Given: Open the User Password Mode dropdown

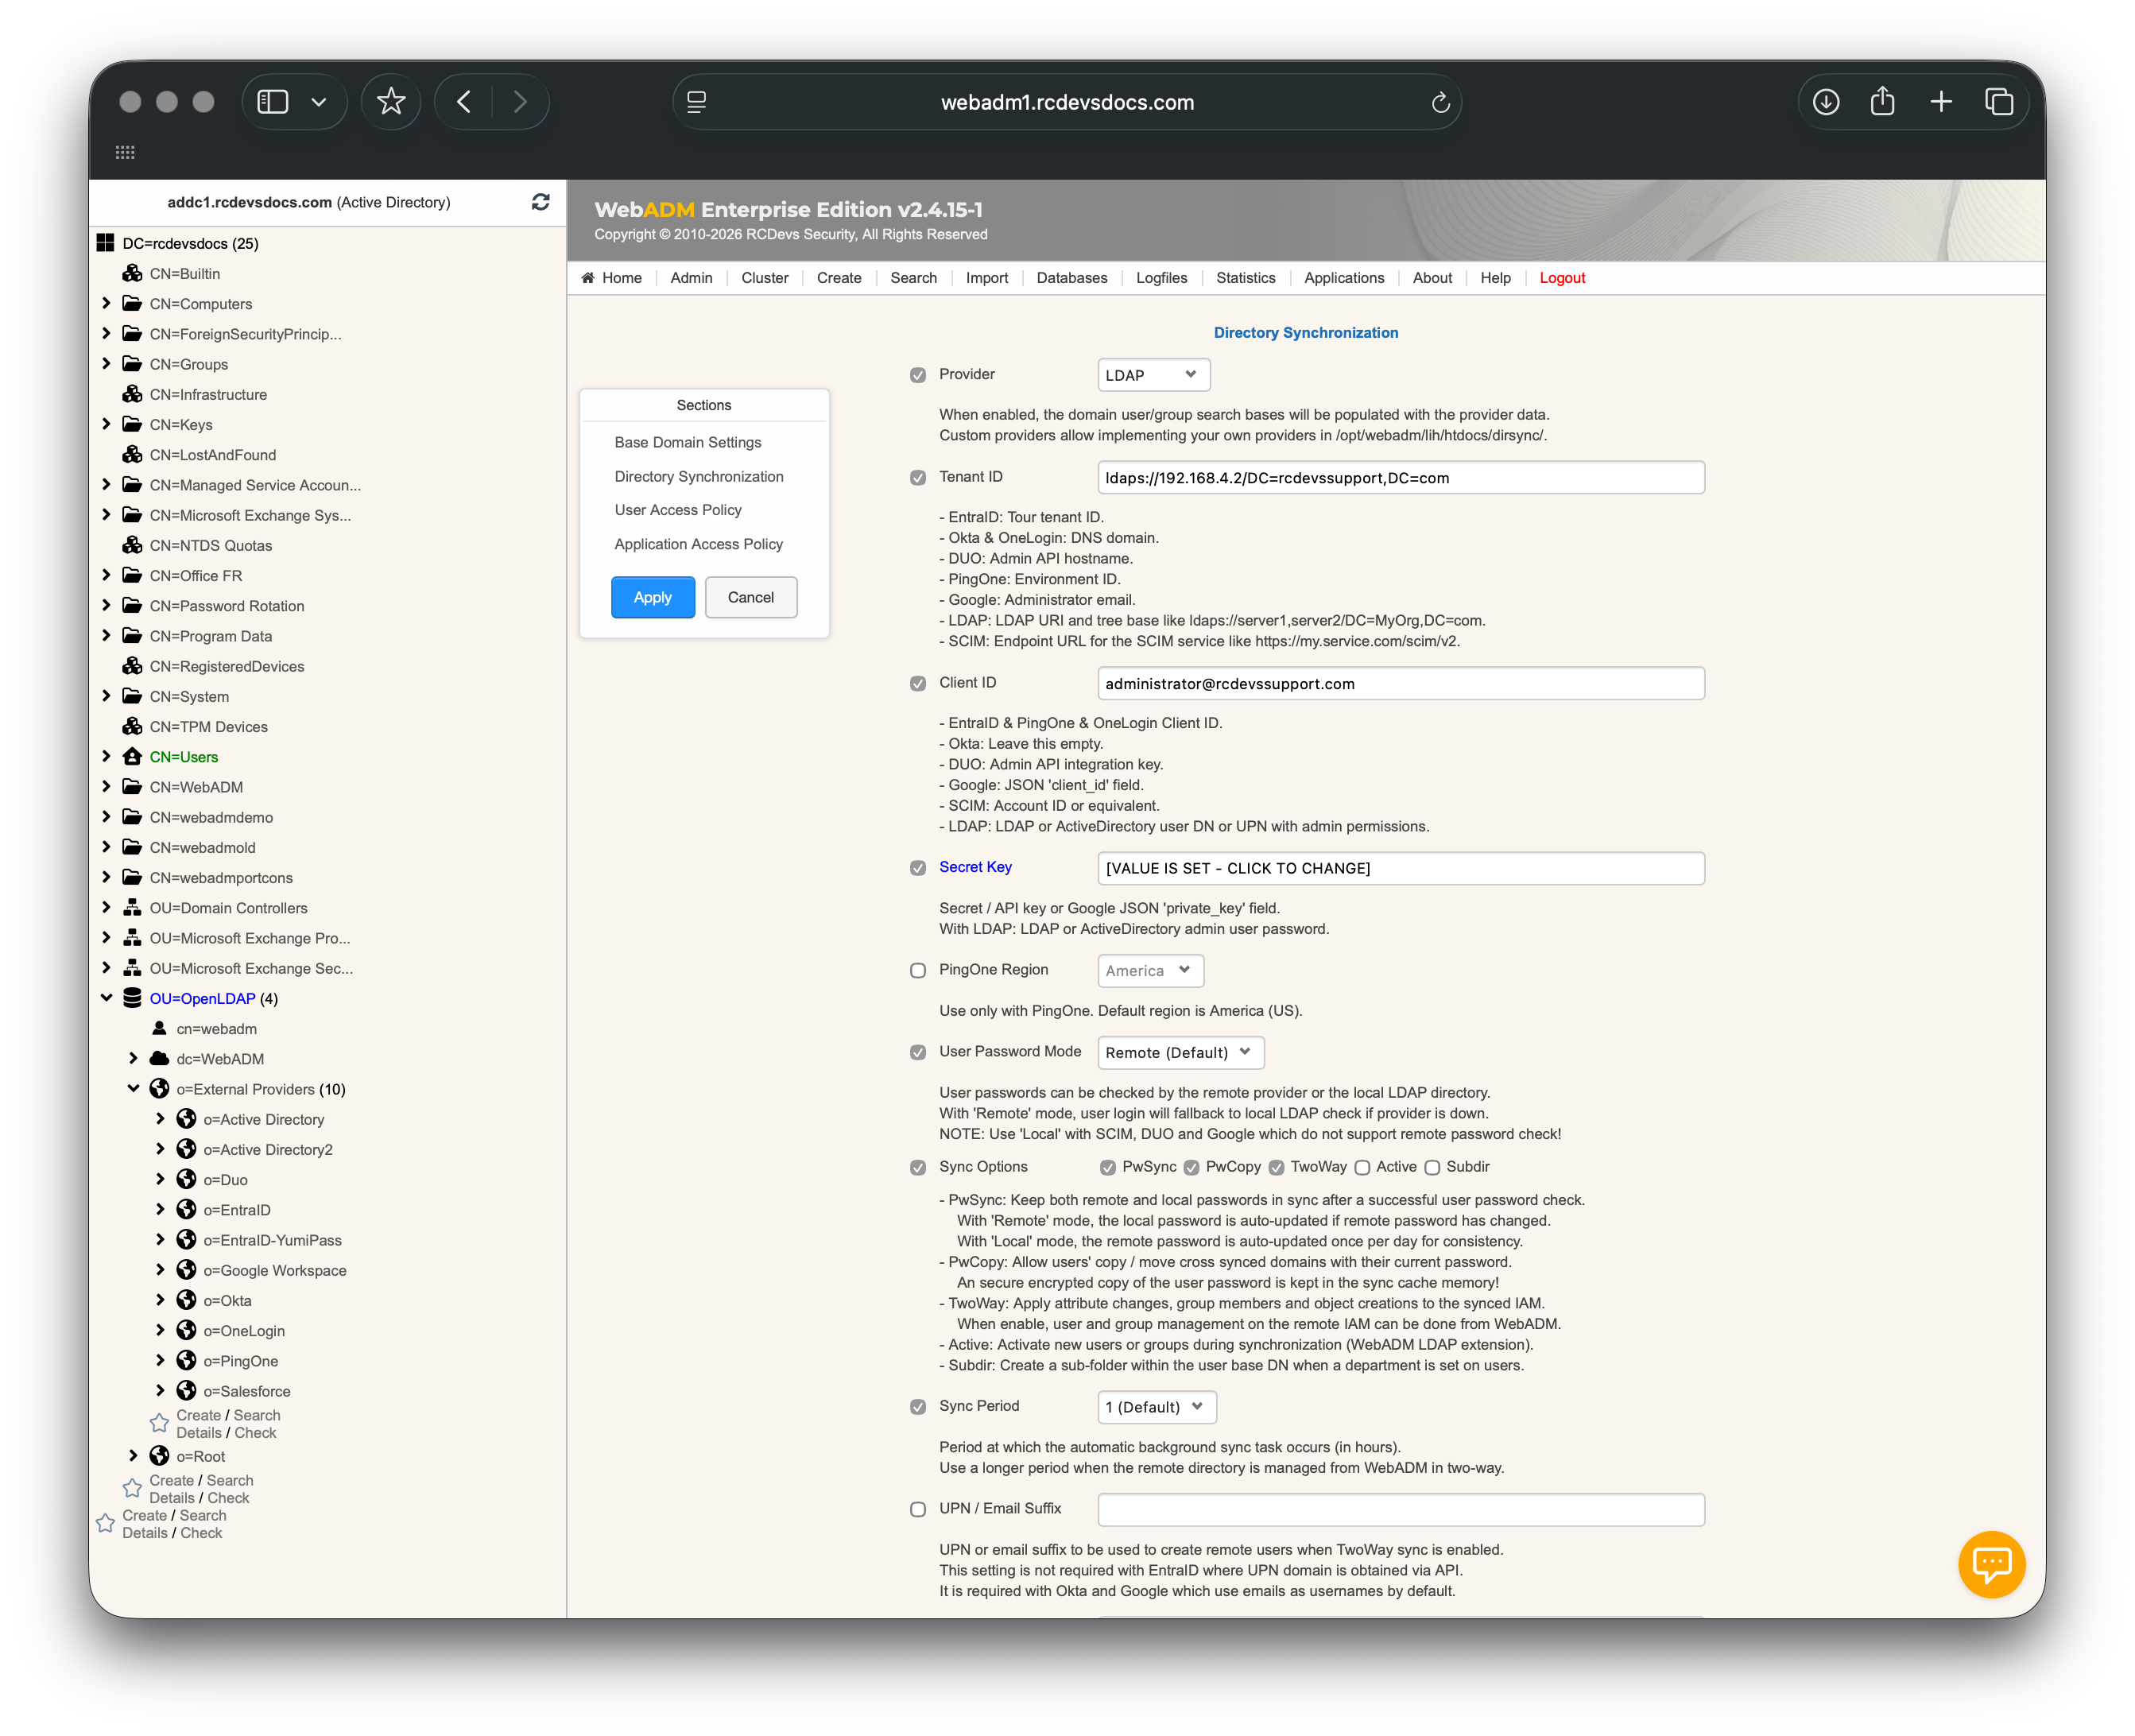Looking at the screenshot, I should coord(1180,1052).
